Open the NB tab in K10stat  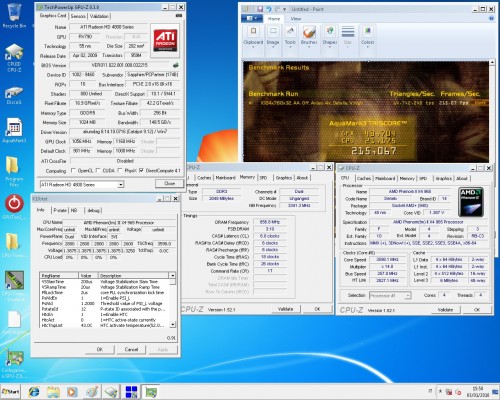coord(74,210)
